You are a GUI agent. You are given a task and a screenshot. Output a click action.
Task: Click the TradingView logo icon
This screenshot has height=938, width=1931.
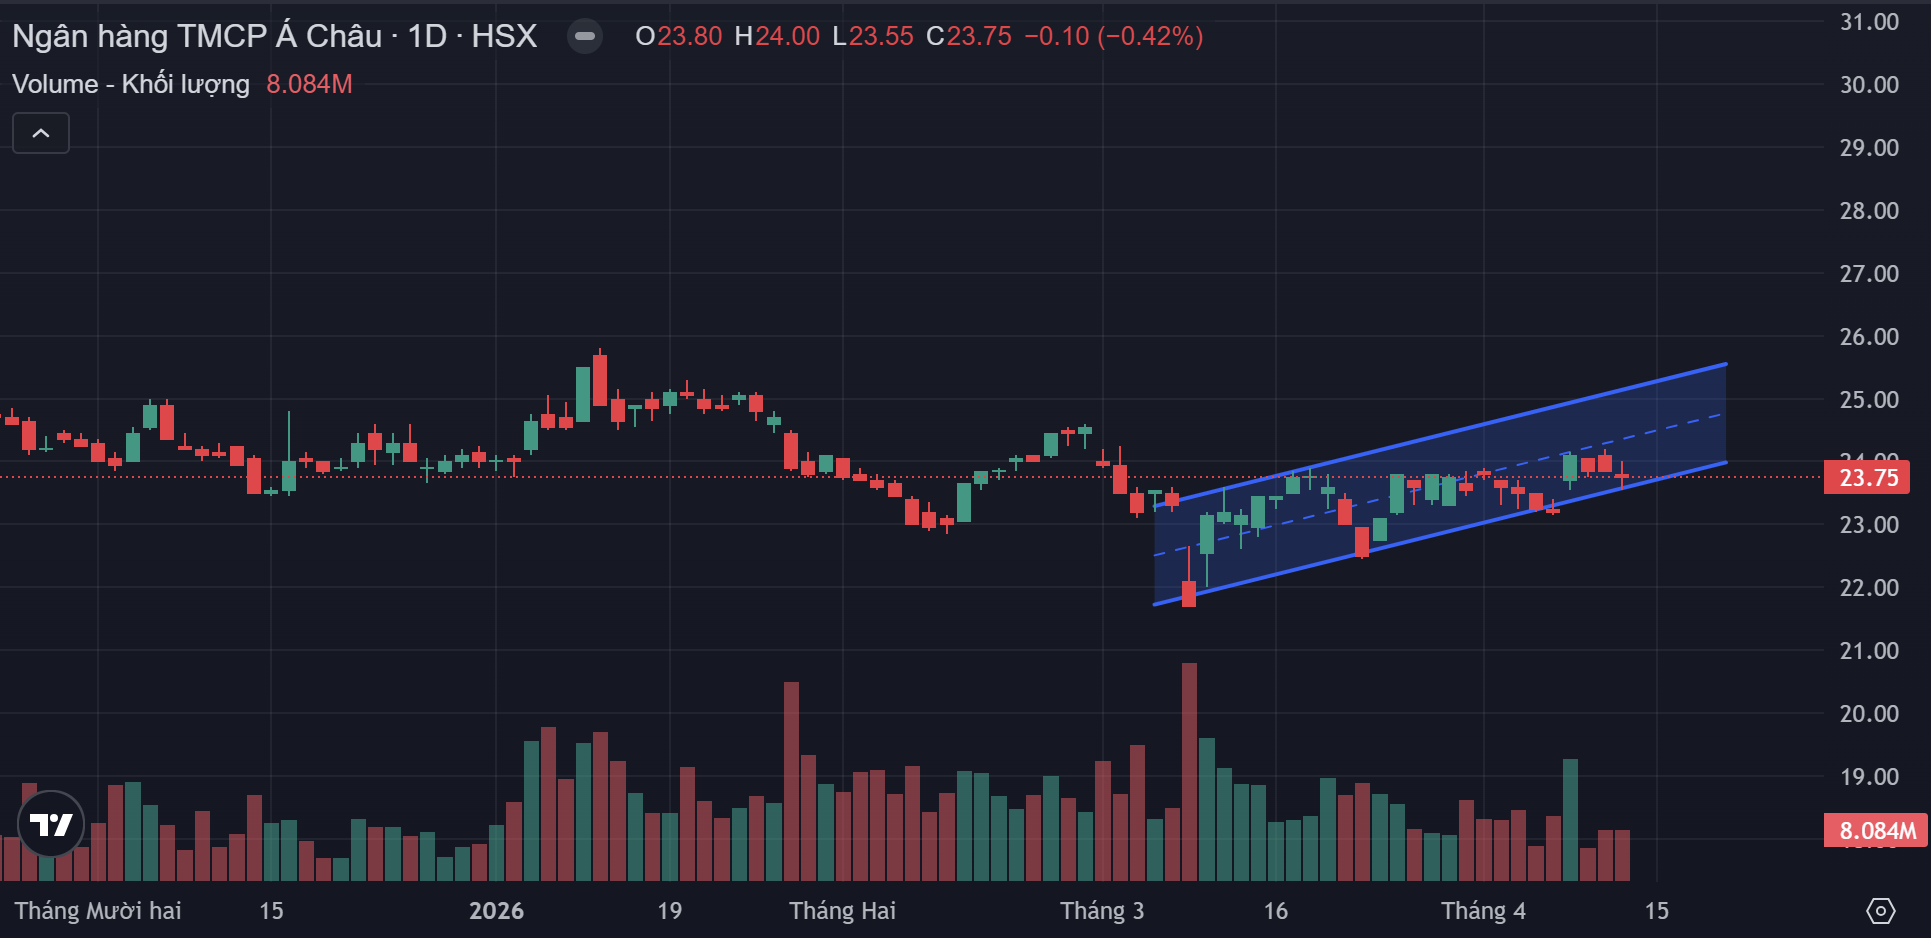pyautogui.click(x=51, y=824)
